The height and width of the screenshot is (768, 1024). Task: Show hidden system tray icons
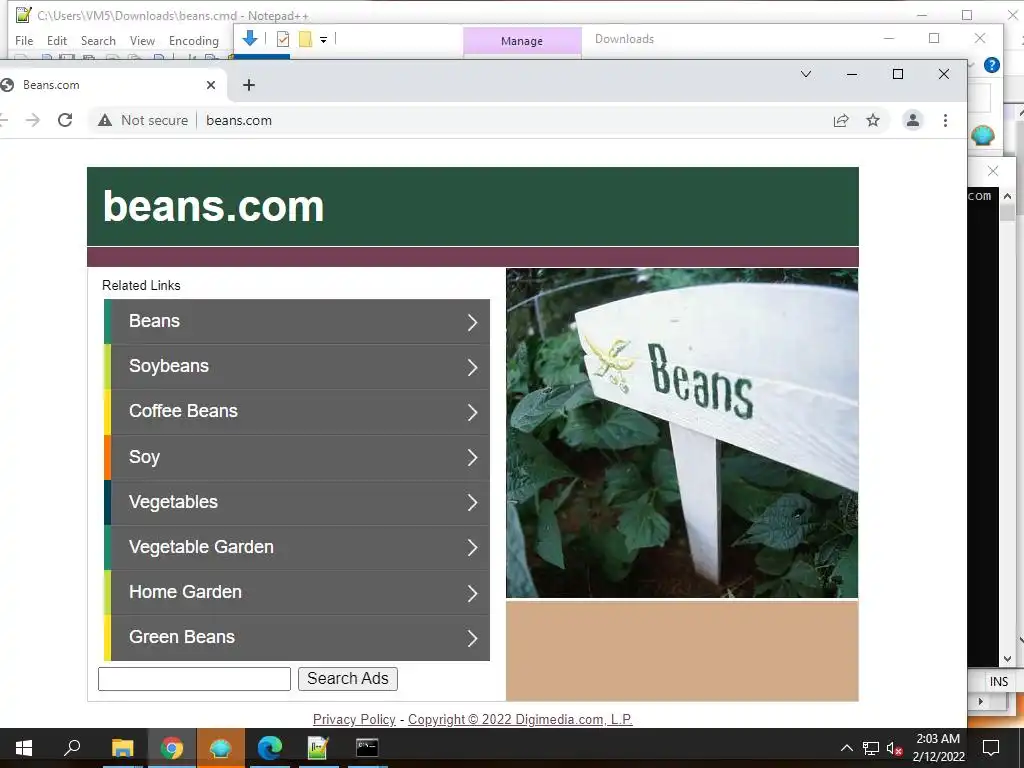click(846, 748)
